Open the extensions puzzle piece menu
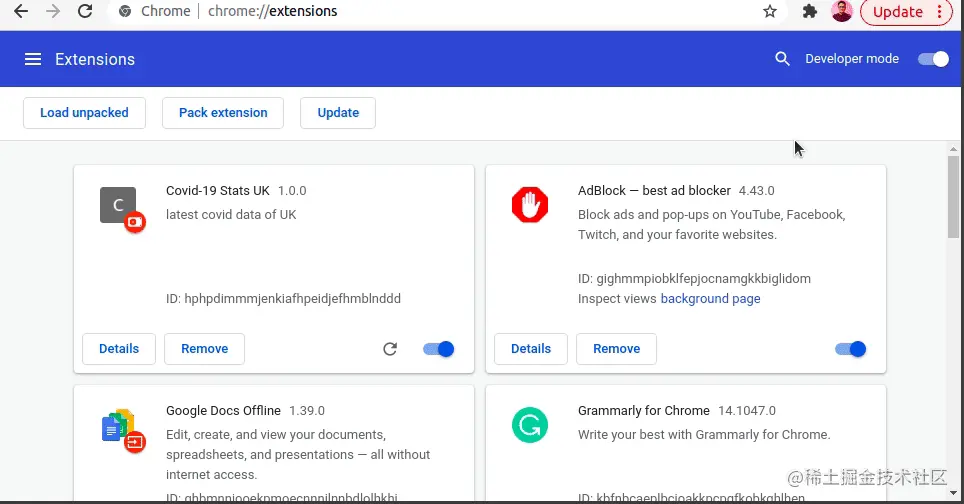The height and width of the screenshot is (504, 964). [810, 11]
